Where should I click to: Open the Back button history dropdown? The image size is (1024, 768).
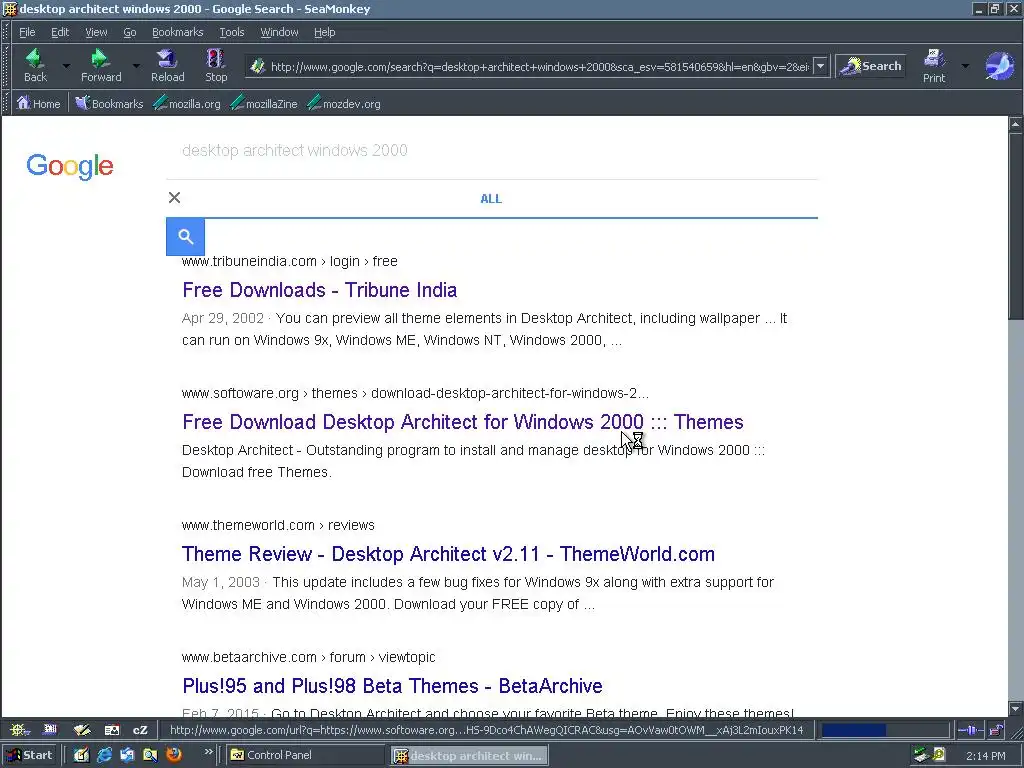tap(66, 65)
